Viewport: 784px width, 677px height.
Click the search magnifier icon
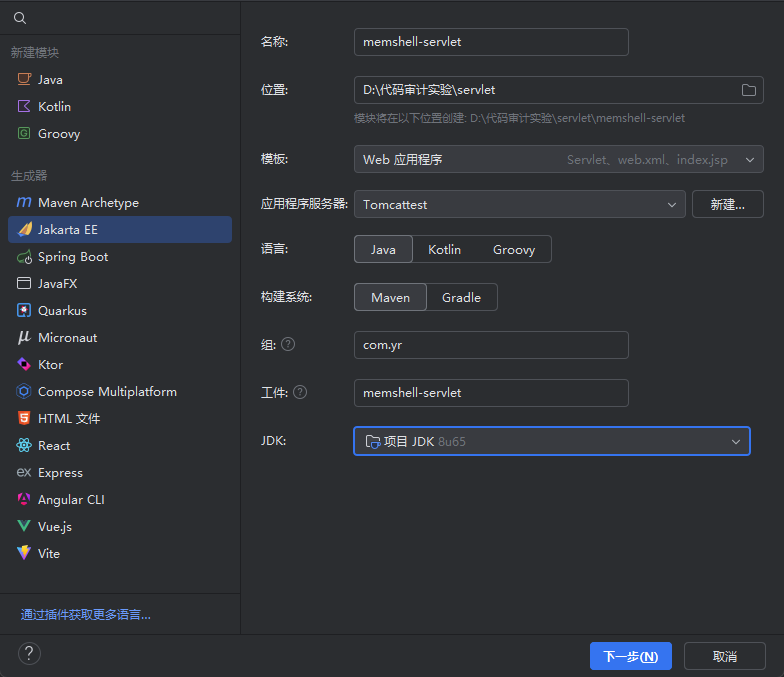tap(20, 18)
